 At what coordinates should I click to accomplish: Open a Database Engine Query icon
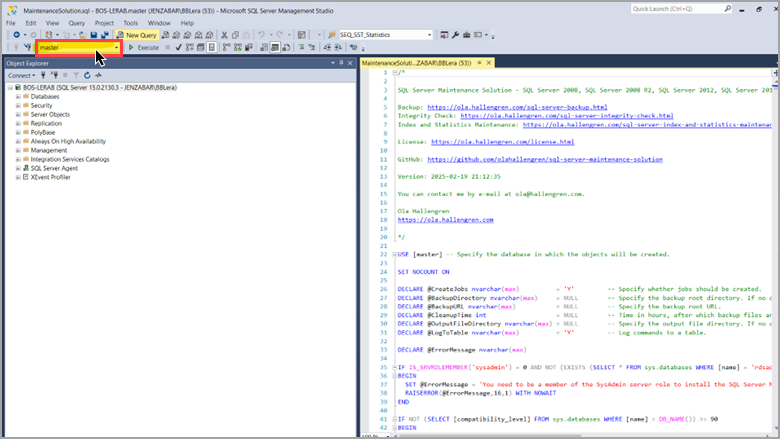coord(165,35)
